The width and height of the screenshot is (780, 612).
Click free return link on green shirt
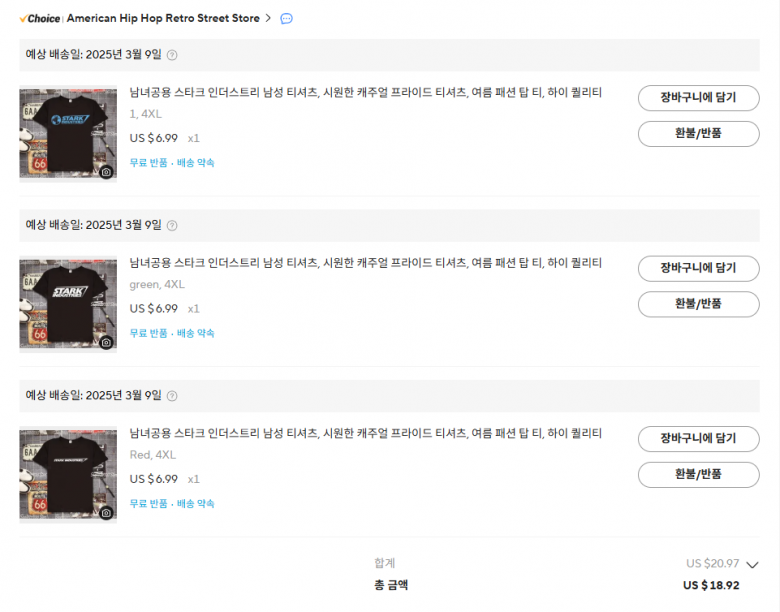click(149, 333)
